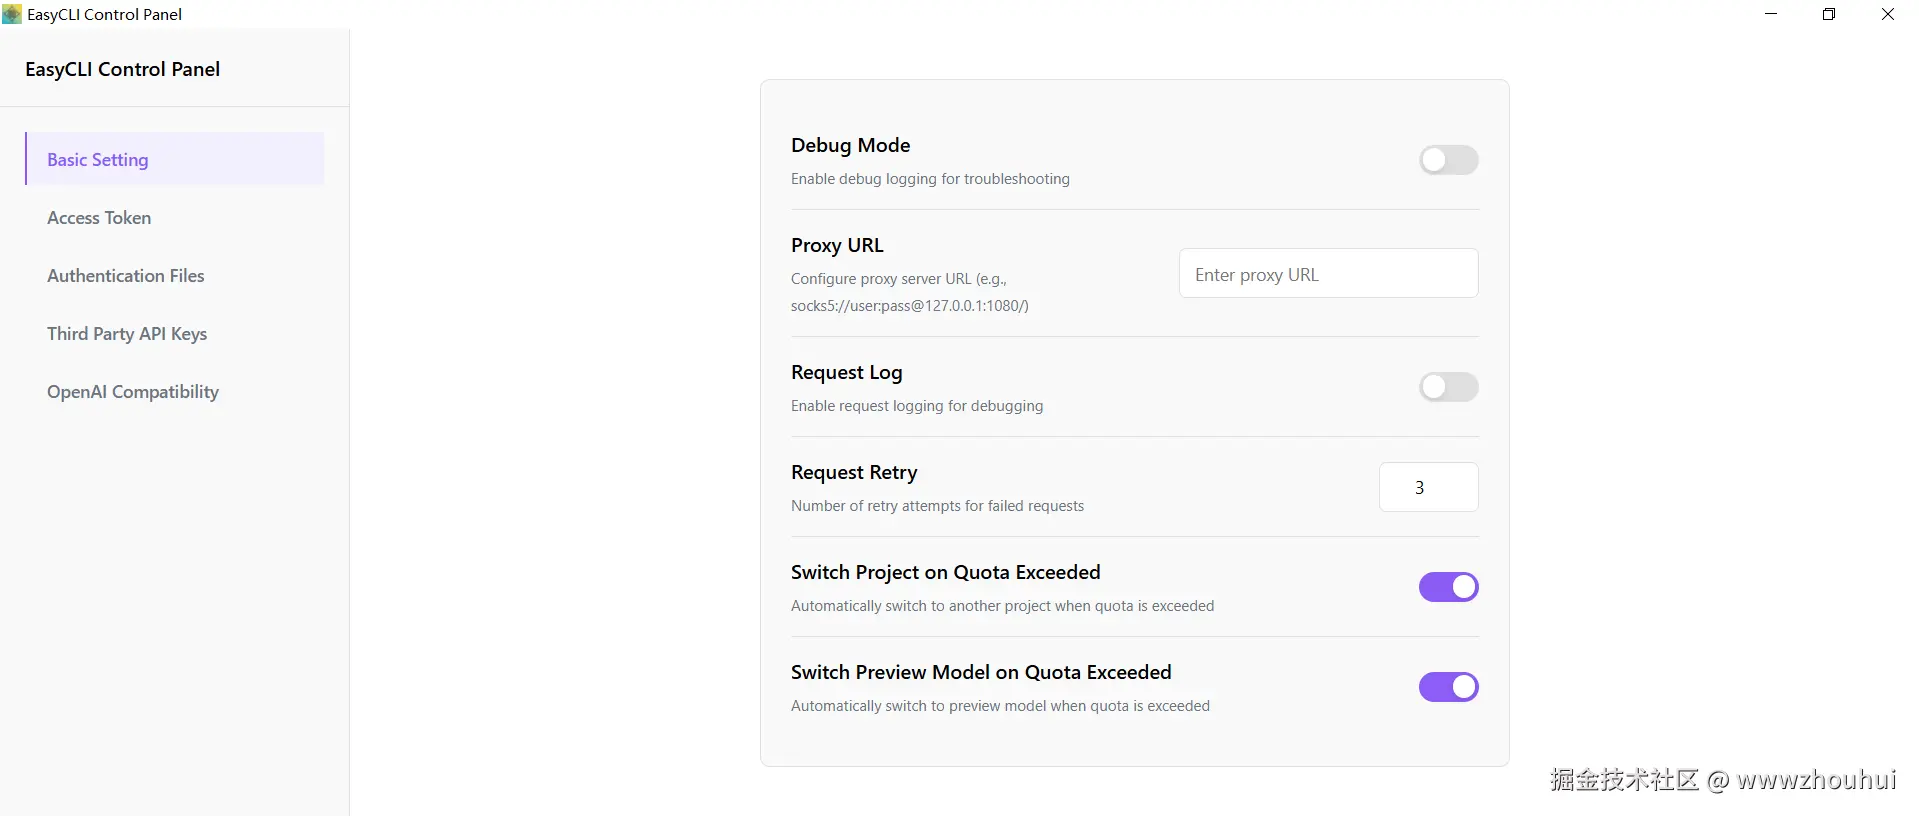Open Third Party API Keys section
The height and width of the screenshot is (816, 1919).
tap(127, 334)
